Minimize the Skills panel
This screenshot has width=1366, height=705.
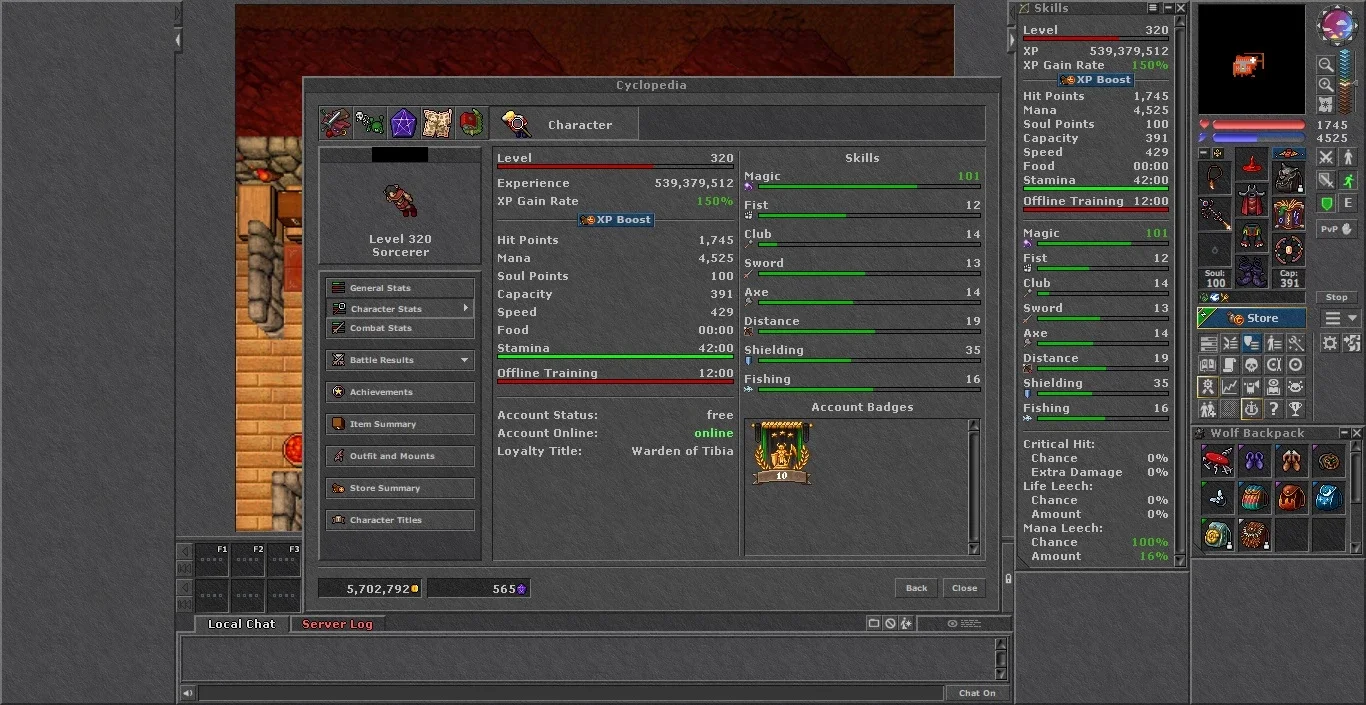point(1166,8)
